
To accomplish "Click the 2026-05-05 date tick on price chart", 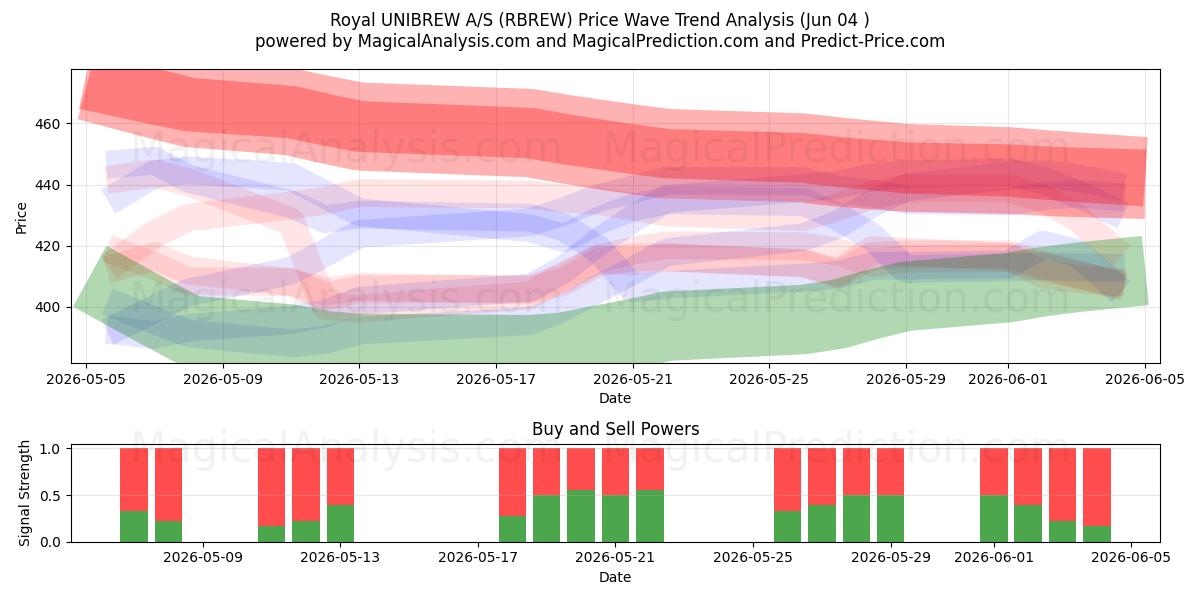I will pyautogui.click(x=86, y=379).
